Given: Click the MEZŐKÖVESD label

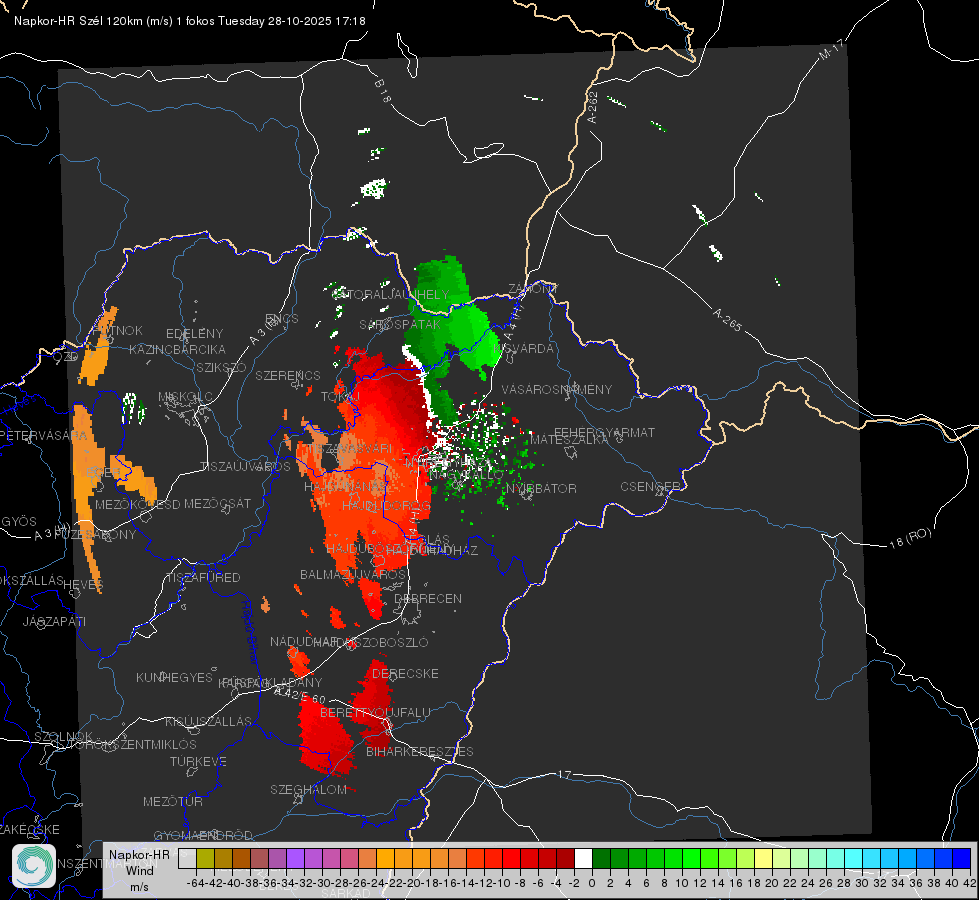Looking at the screenshot, I should click(x=137, y=504).
